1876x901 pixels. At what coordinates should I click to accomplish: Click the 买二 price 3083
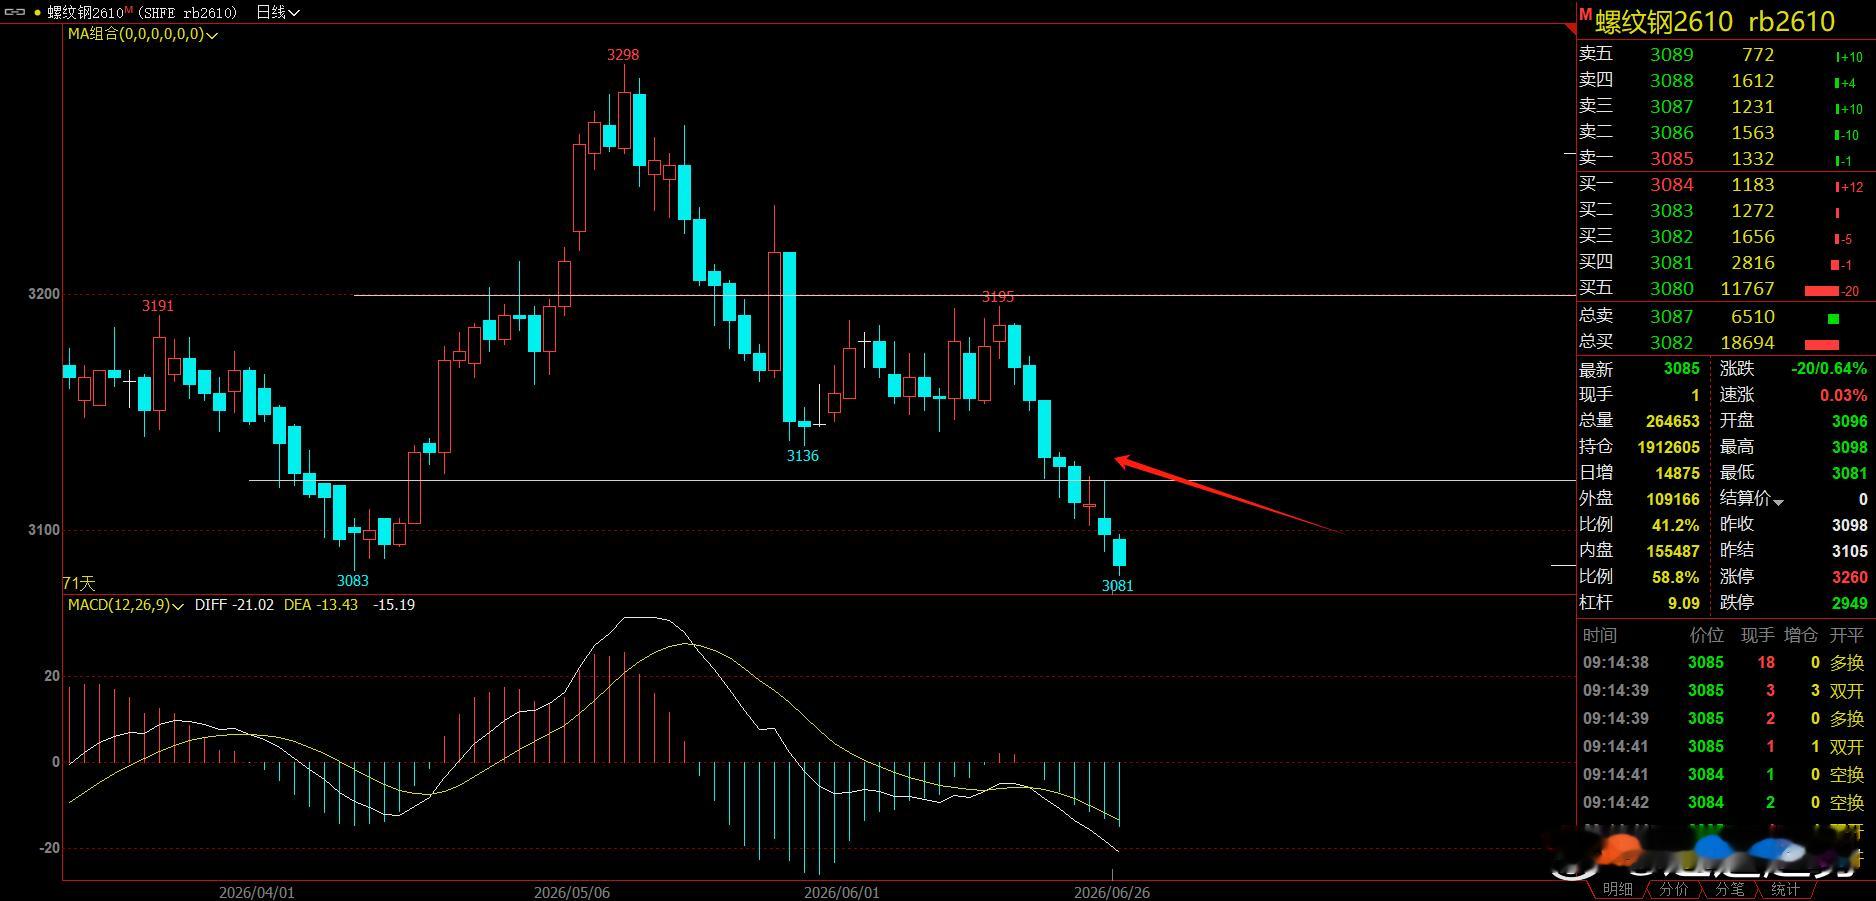coord(1671,211)
